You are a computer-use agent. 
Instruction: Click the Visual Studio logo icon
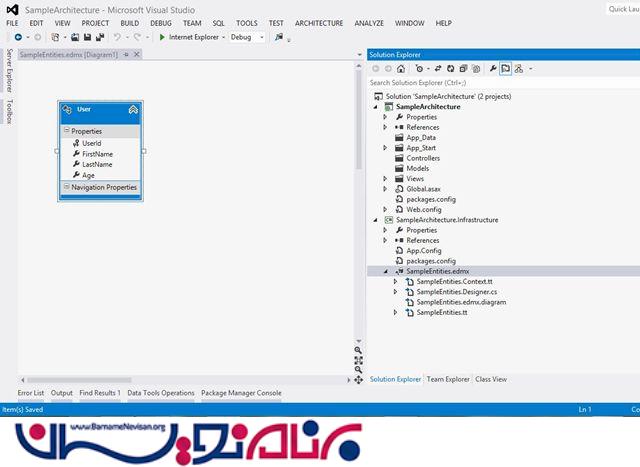tap(12, 10)
